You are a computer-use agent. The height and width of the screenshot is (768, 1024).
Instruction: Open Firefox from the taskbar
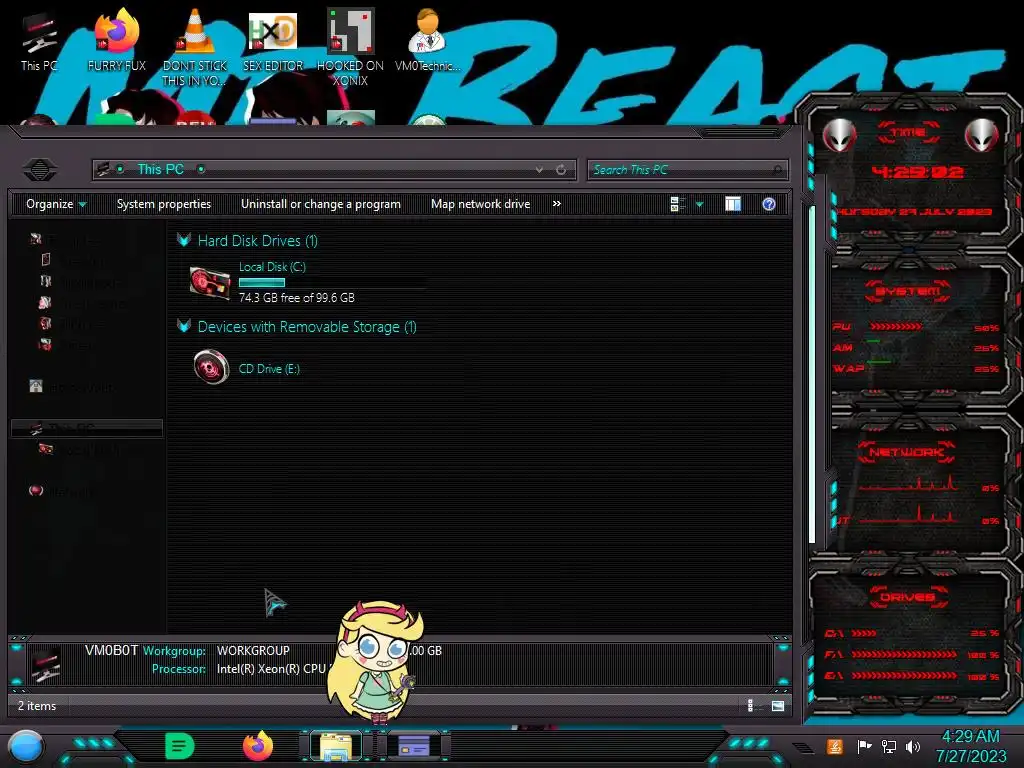click(257, 746)
